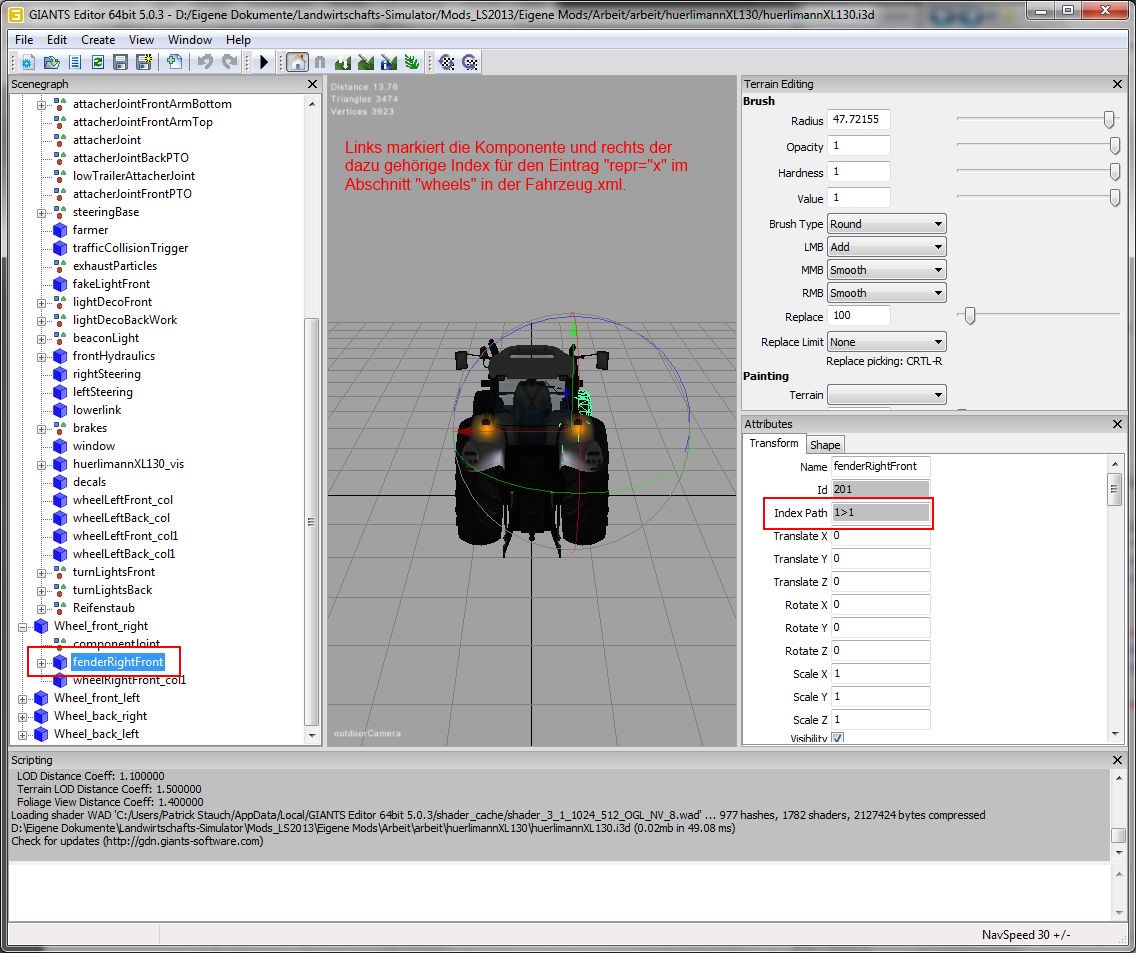Click the green Reload file icon
Image resolution: width=1136 pixels, height=953 pixels.
click(98, 62)
